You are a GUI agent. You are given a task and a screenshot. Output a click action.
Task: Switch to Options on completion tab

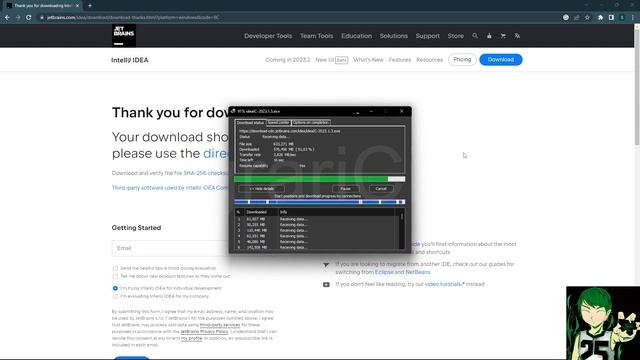(x=311, y=122)
